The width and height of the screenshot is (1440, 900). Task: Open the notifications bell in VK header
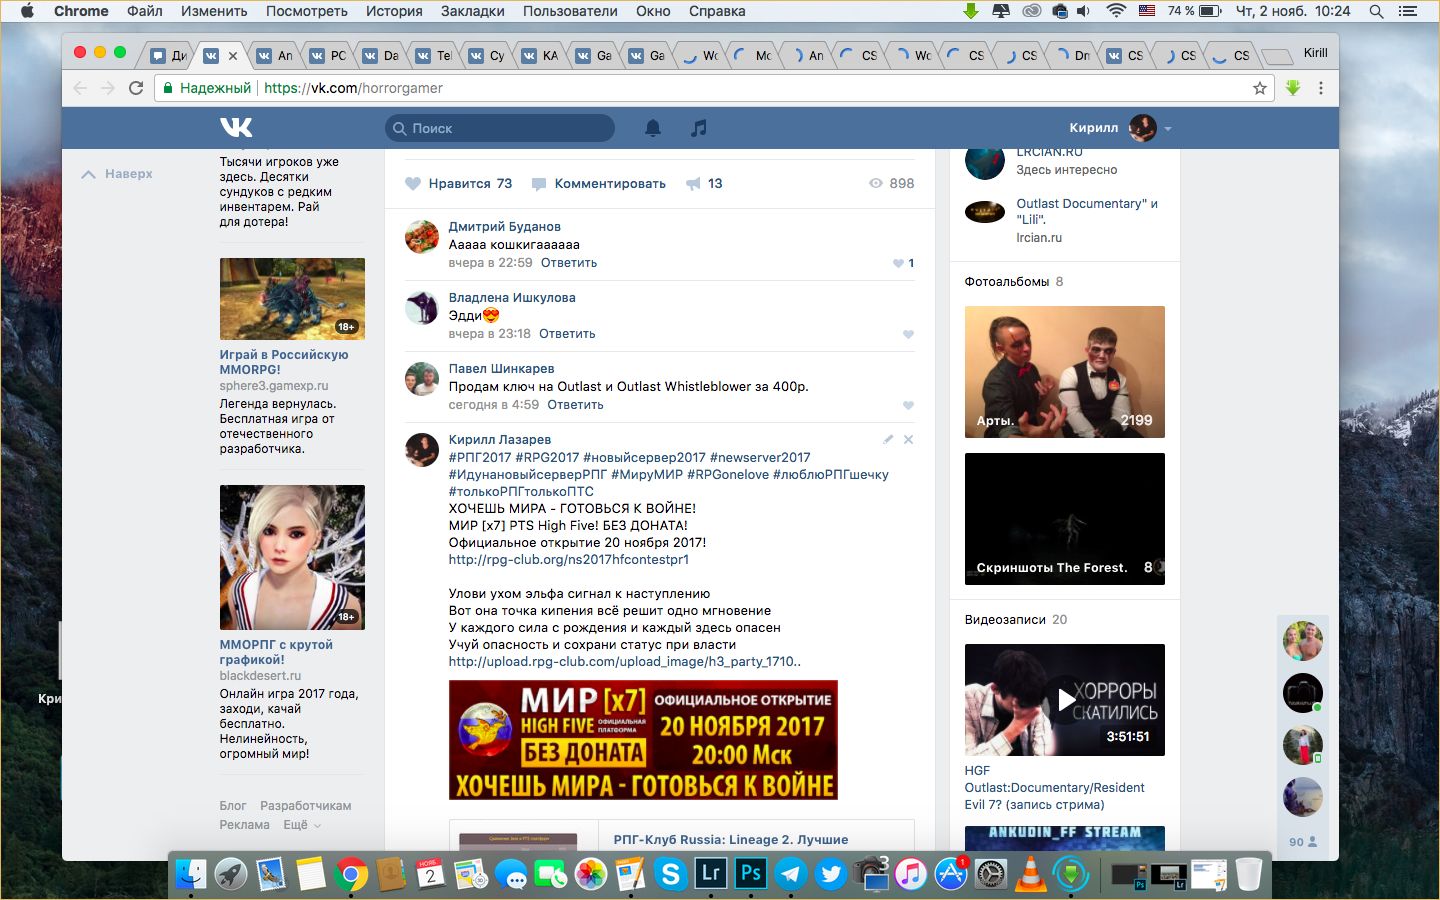652,128
